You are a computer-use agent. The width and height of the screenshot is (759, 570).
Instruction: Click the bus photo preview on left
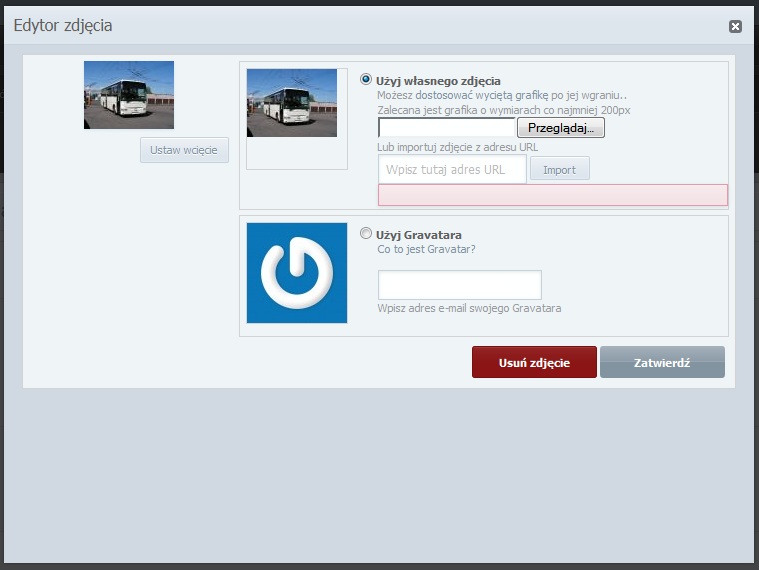tap(129, 95)
